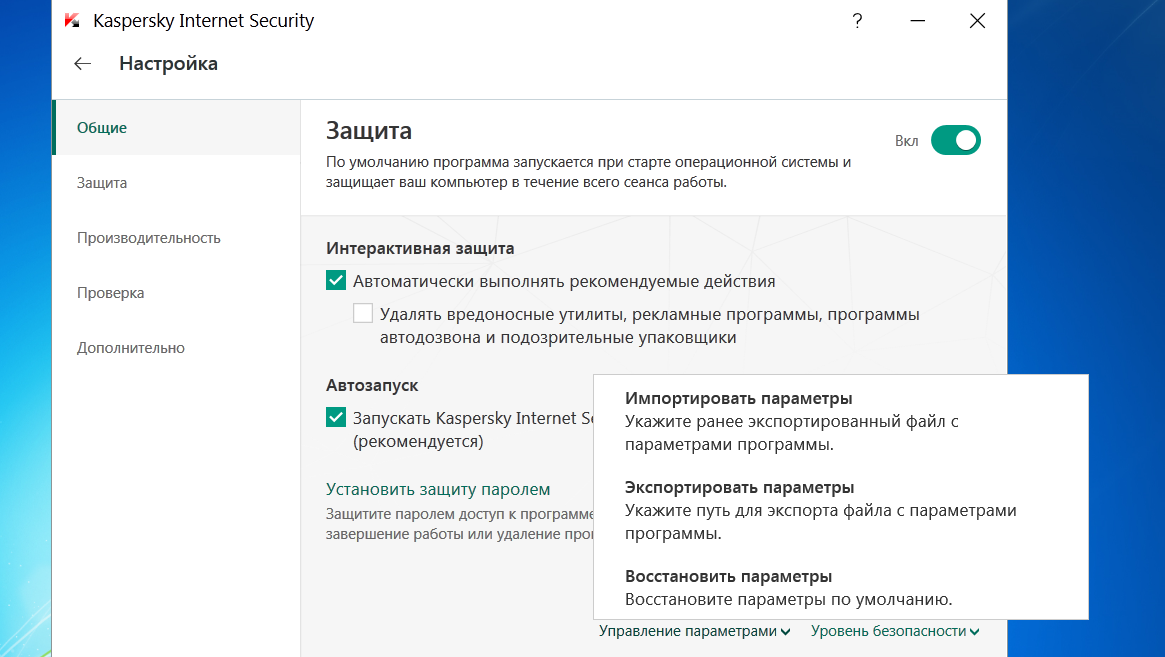Enable removal of malicious utilities checkbox
This screenshot has width=1165, height=657.
pos(363,314)
